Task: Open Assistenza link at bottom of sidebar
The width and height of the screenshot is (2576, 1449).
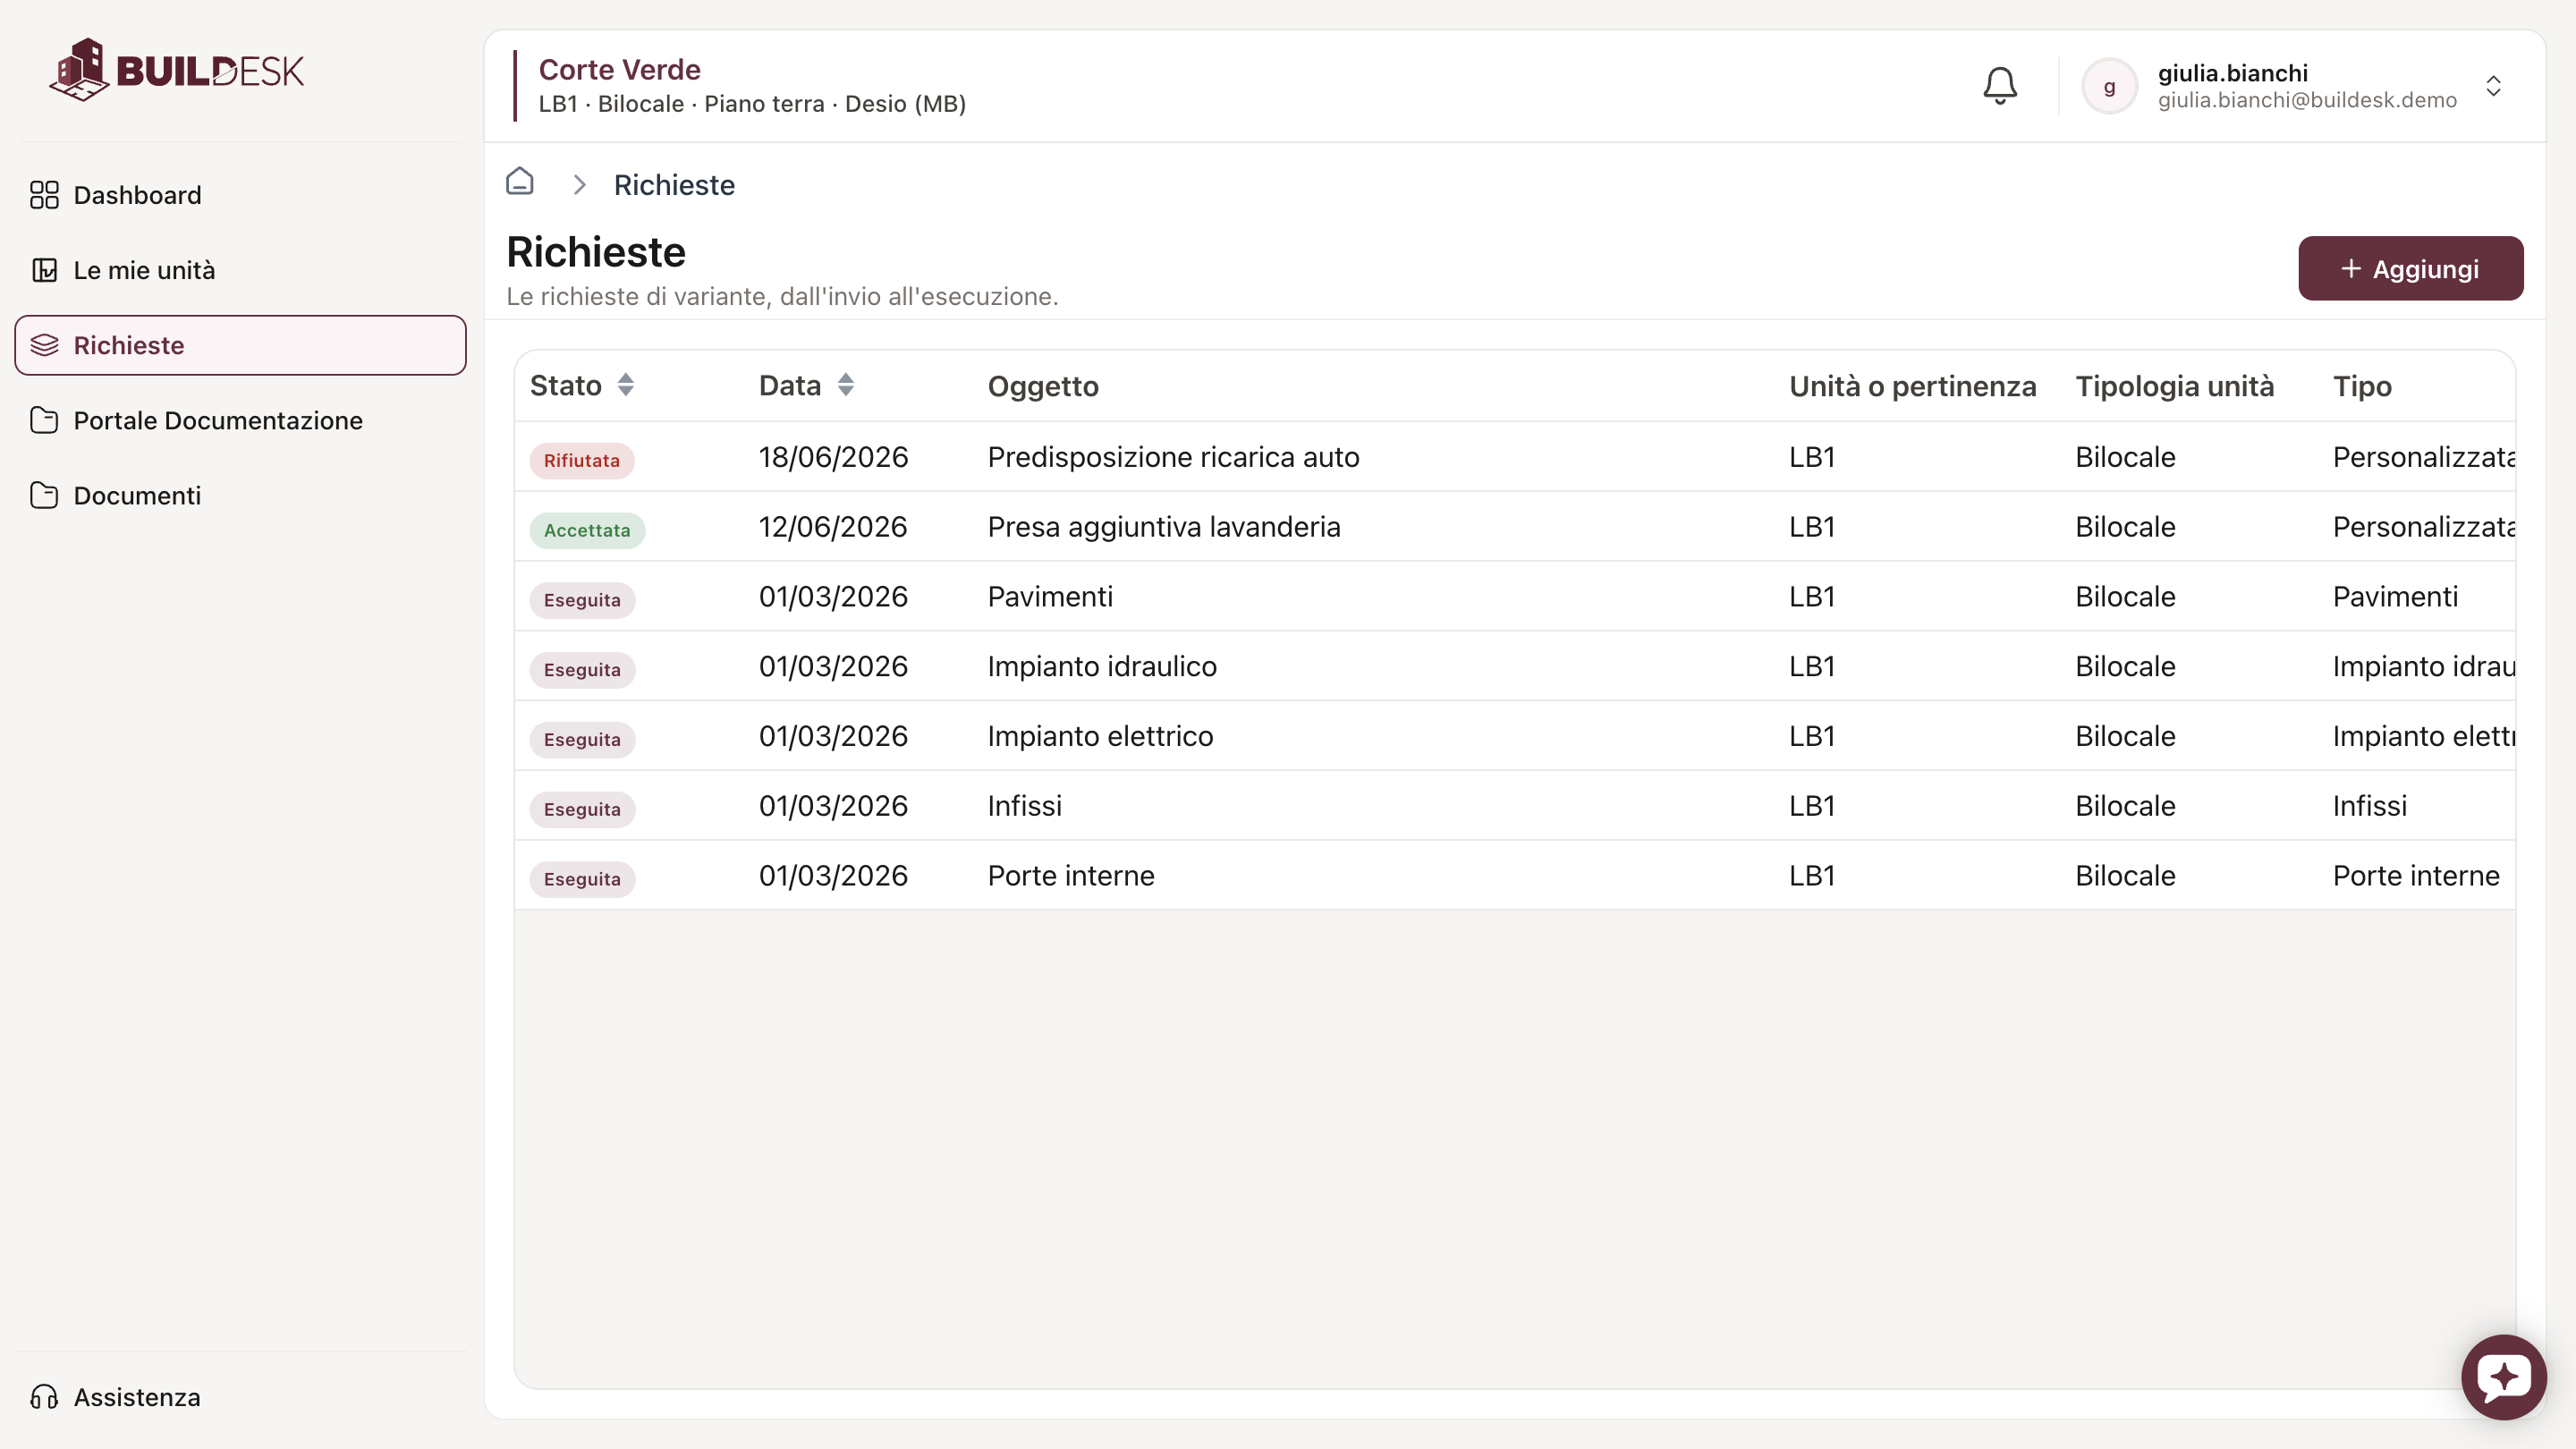Action: 240,1397
